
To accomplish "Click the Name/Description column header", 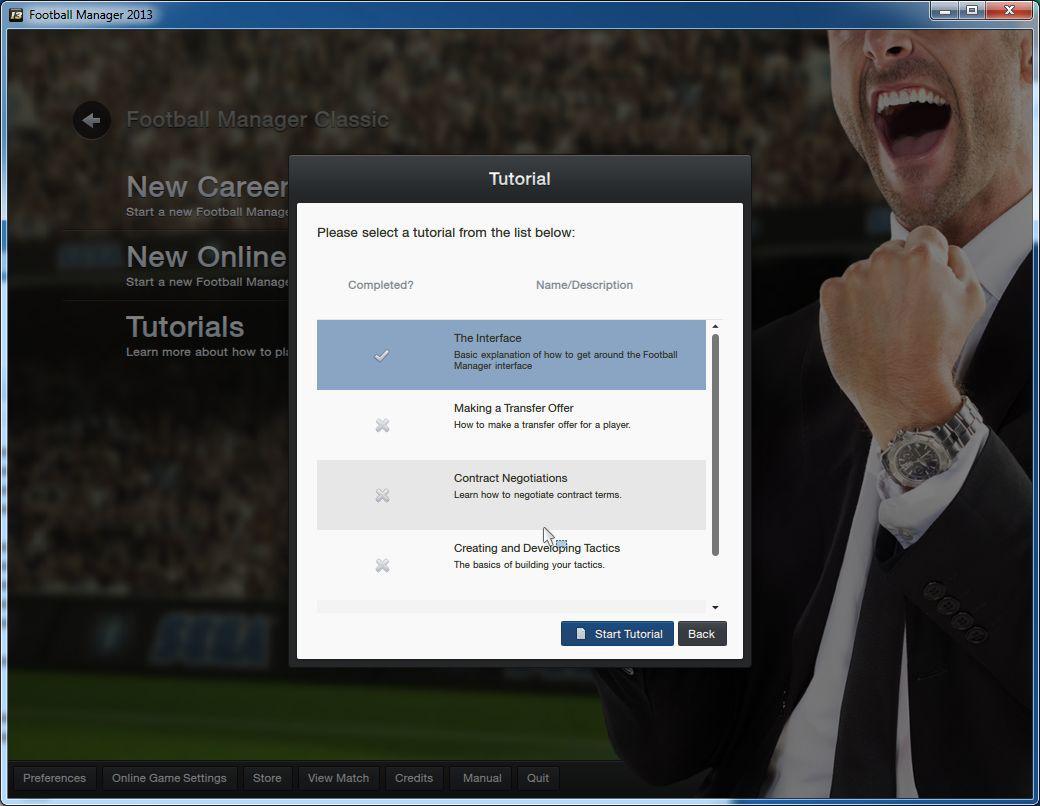I will pyautogui.click(x=584, y=285).
